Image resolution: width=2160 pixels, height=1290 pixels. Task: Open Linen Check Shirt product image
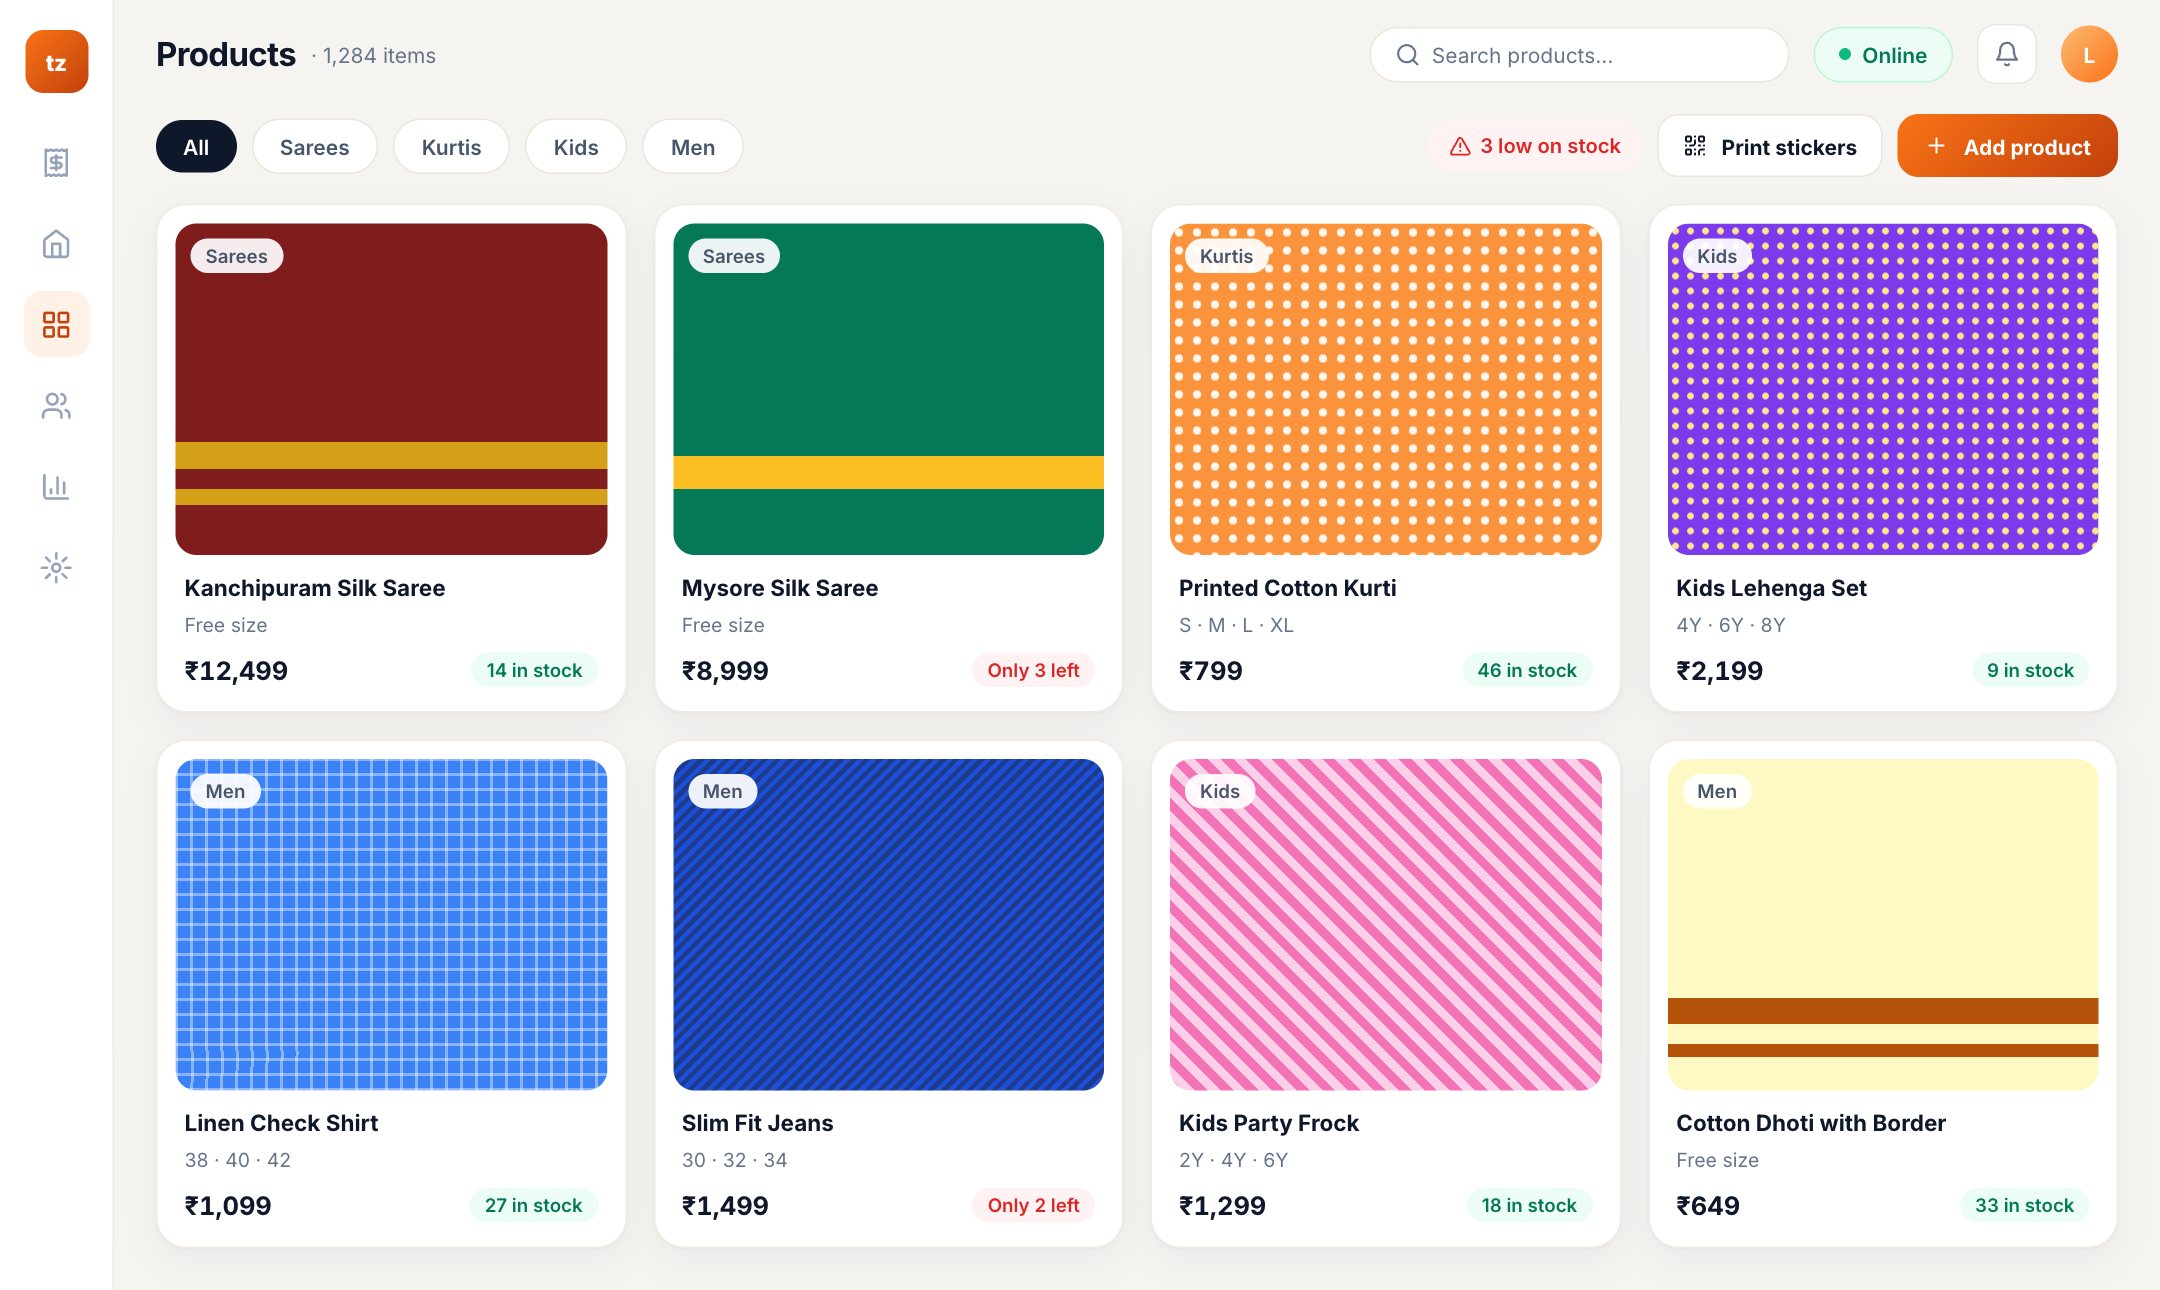[x=391, y=924]
